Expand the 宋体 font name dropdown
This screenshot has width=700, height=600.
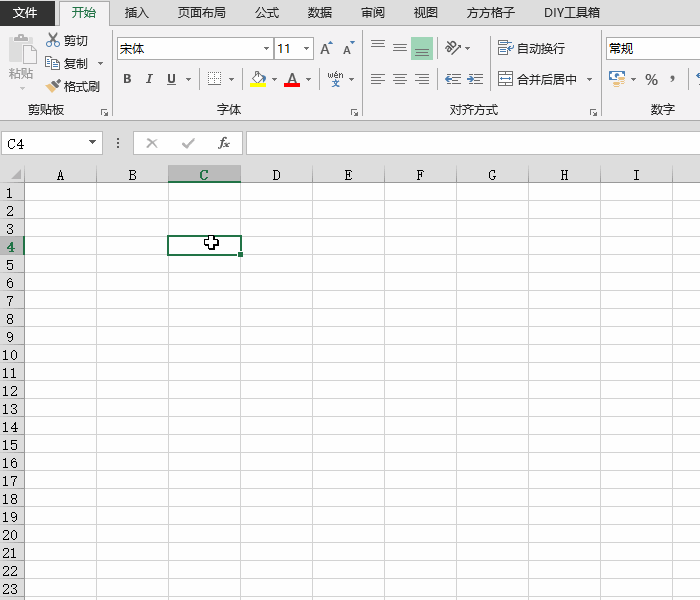(267, 48)
